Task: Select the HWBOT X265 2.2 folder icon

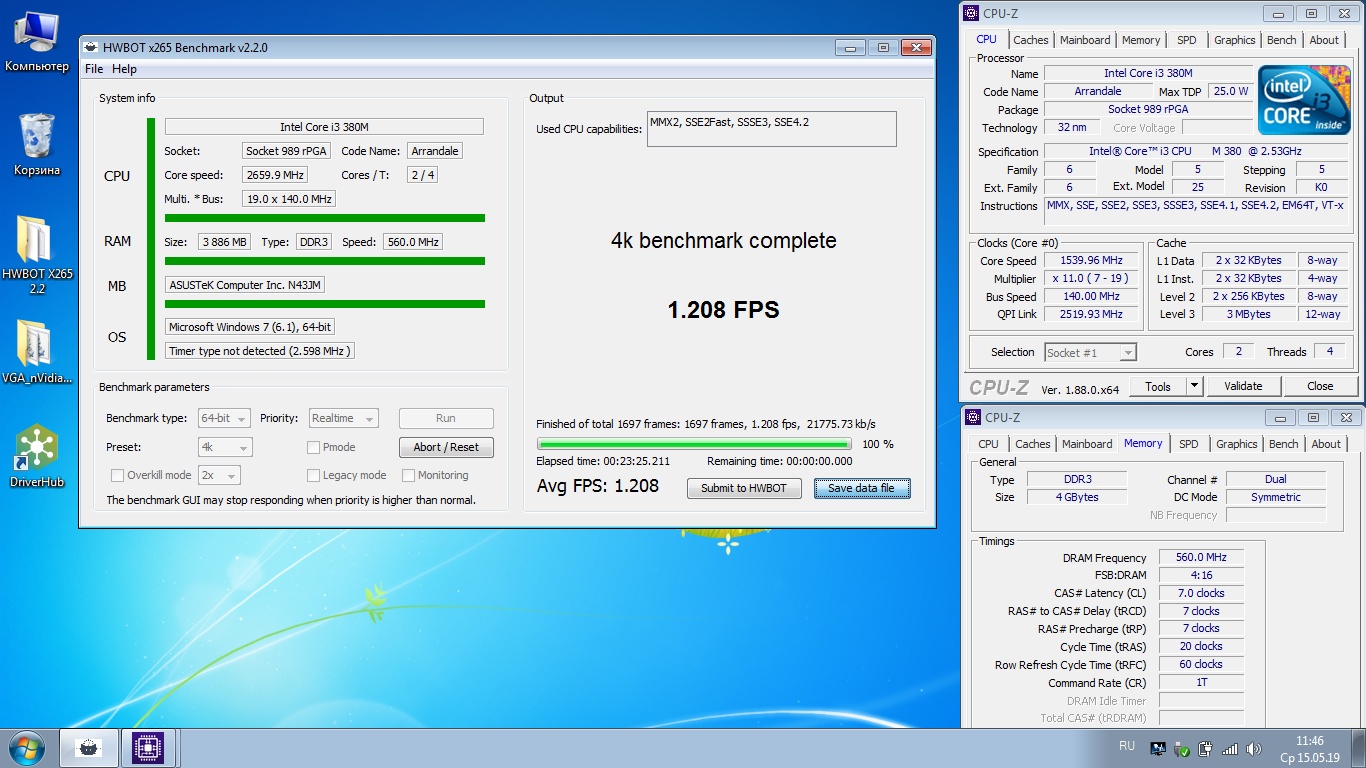Action: (37, 254)
